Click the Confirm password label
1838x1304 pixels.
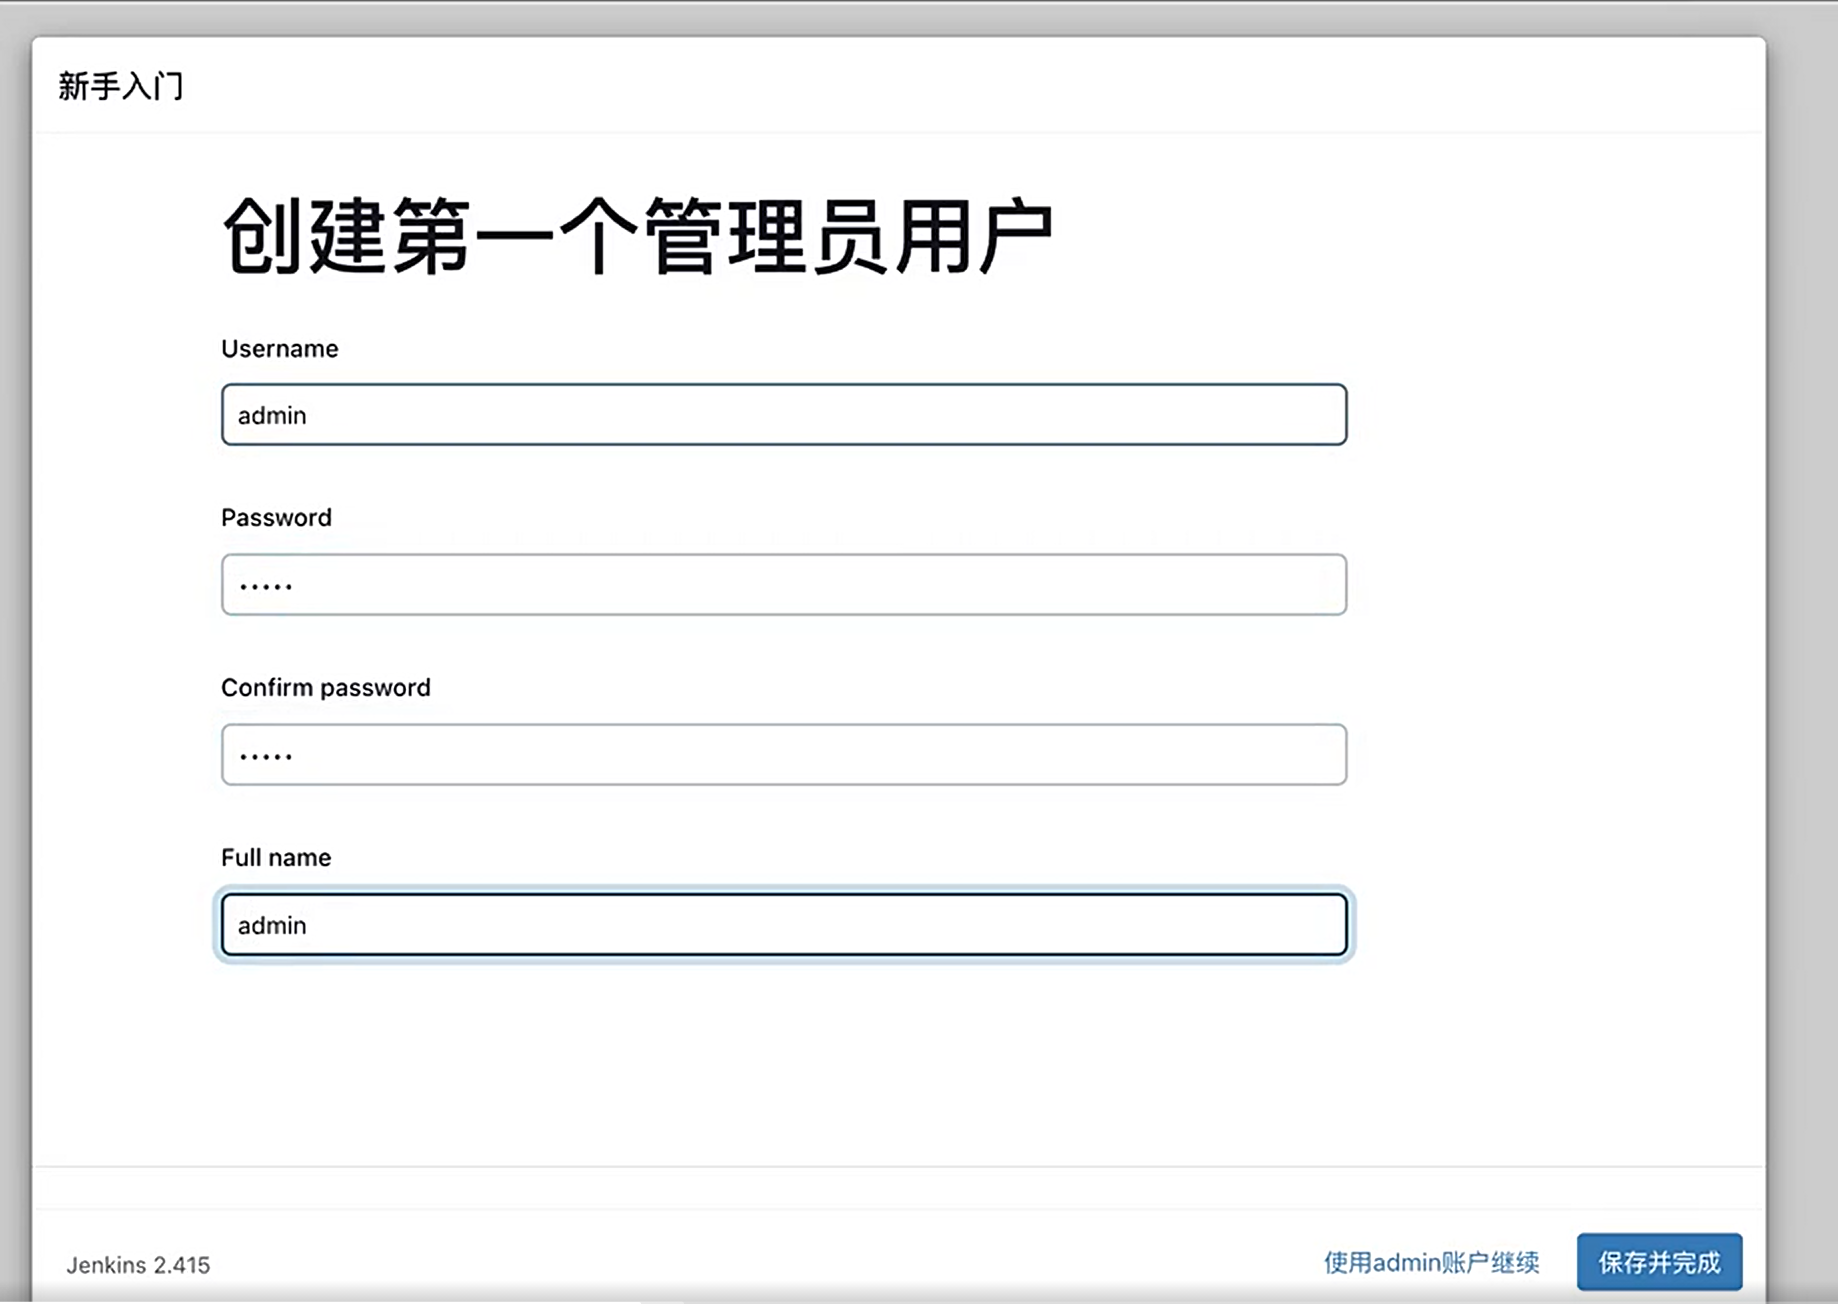326,688
